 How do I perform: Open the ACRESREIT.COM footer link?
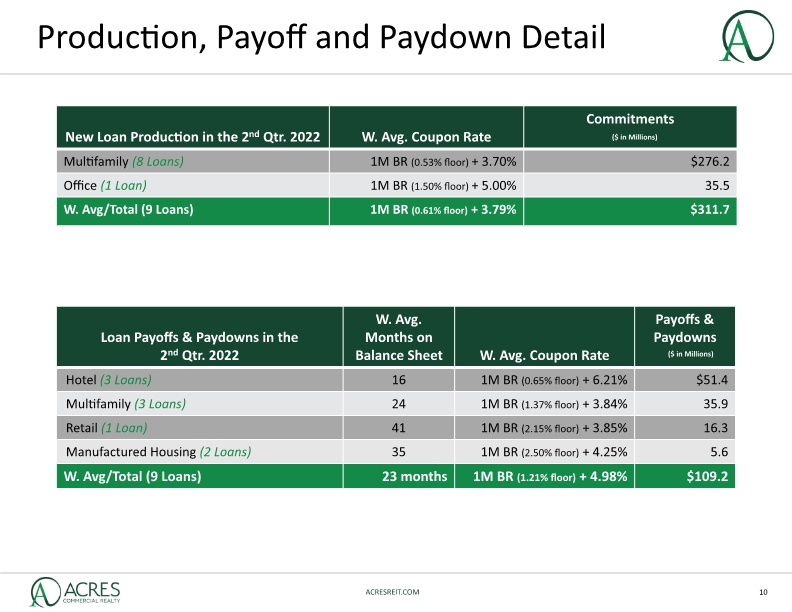(392, 592)
